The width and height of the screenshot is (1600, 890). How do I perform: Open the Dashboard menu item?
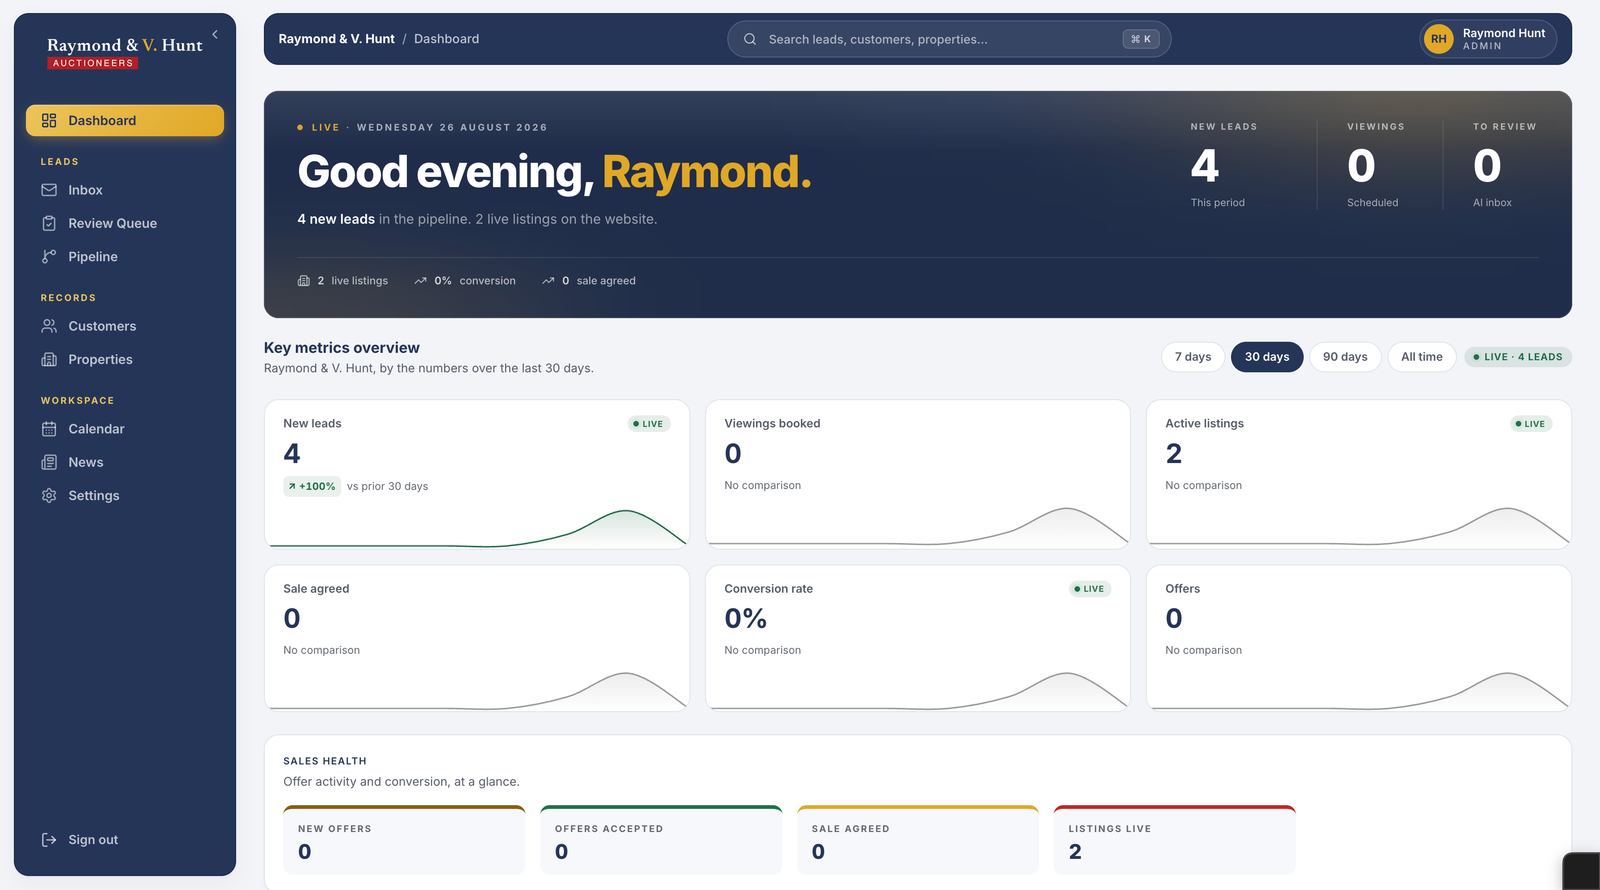pyautogui.click(x=125, y=121)
